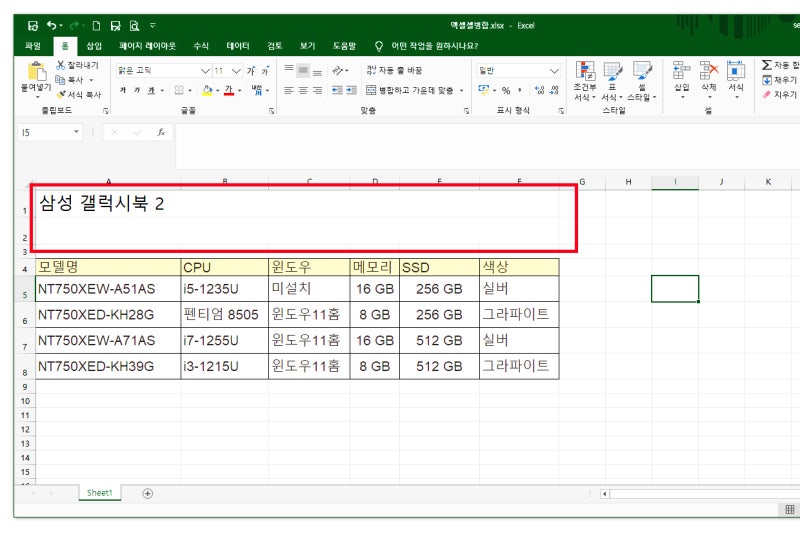The width and height of the screenshot is (800, 533).
Task: Click the AutoSum sigma button
Action: [x=767, y=65]
